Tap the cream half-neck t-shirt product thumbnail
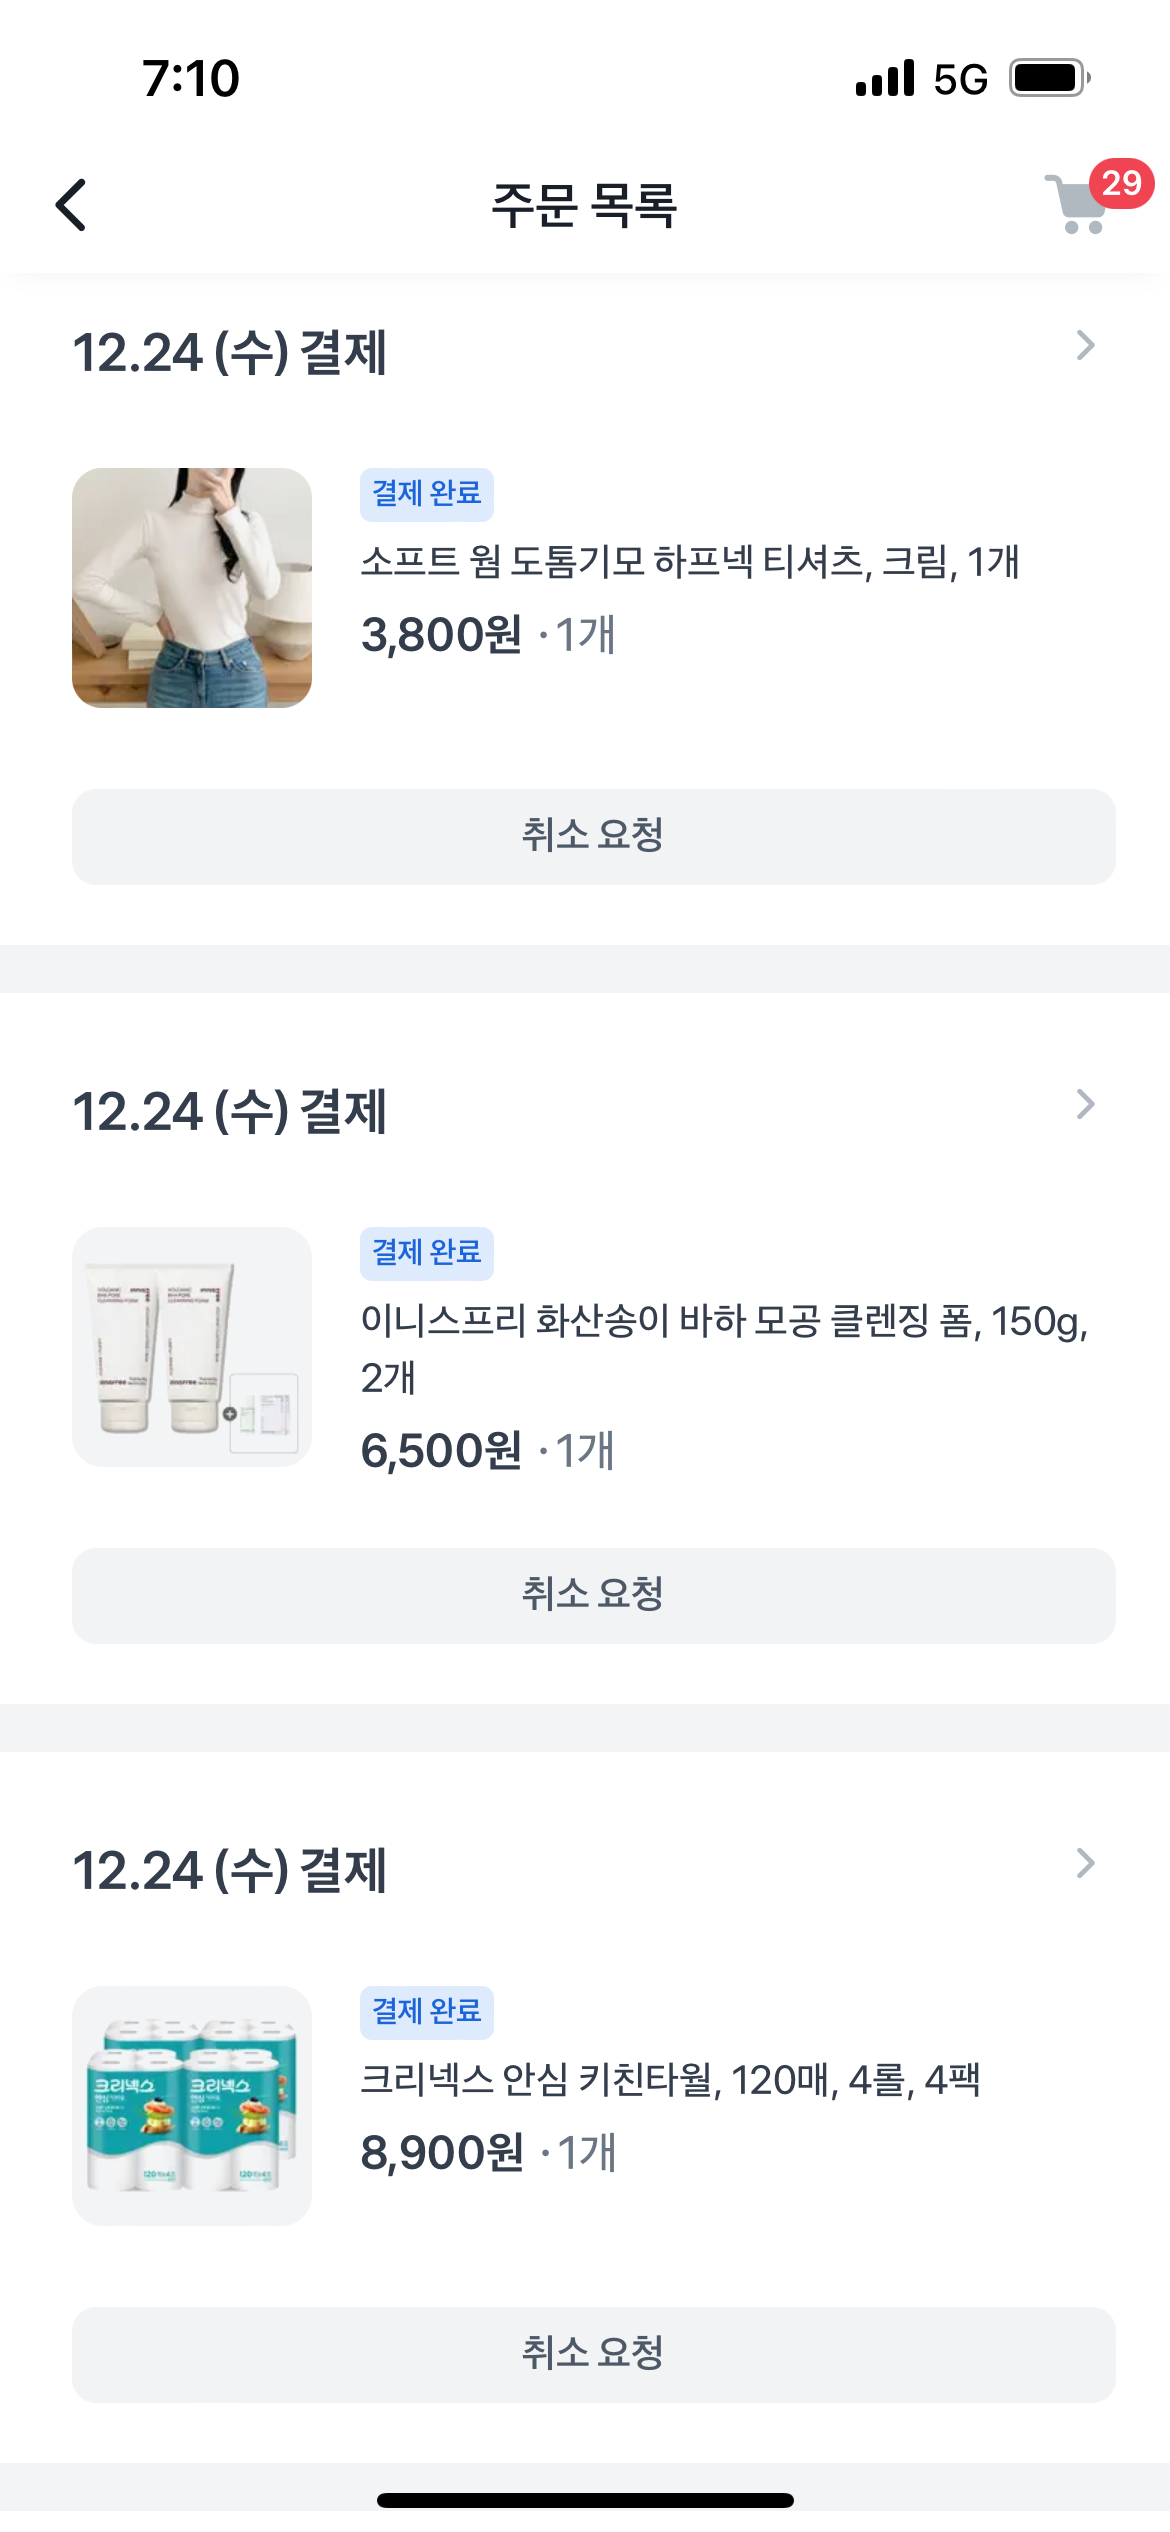1170x2532 pixels. click(x=192, y=588)
